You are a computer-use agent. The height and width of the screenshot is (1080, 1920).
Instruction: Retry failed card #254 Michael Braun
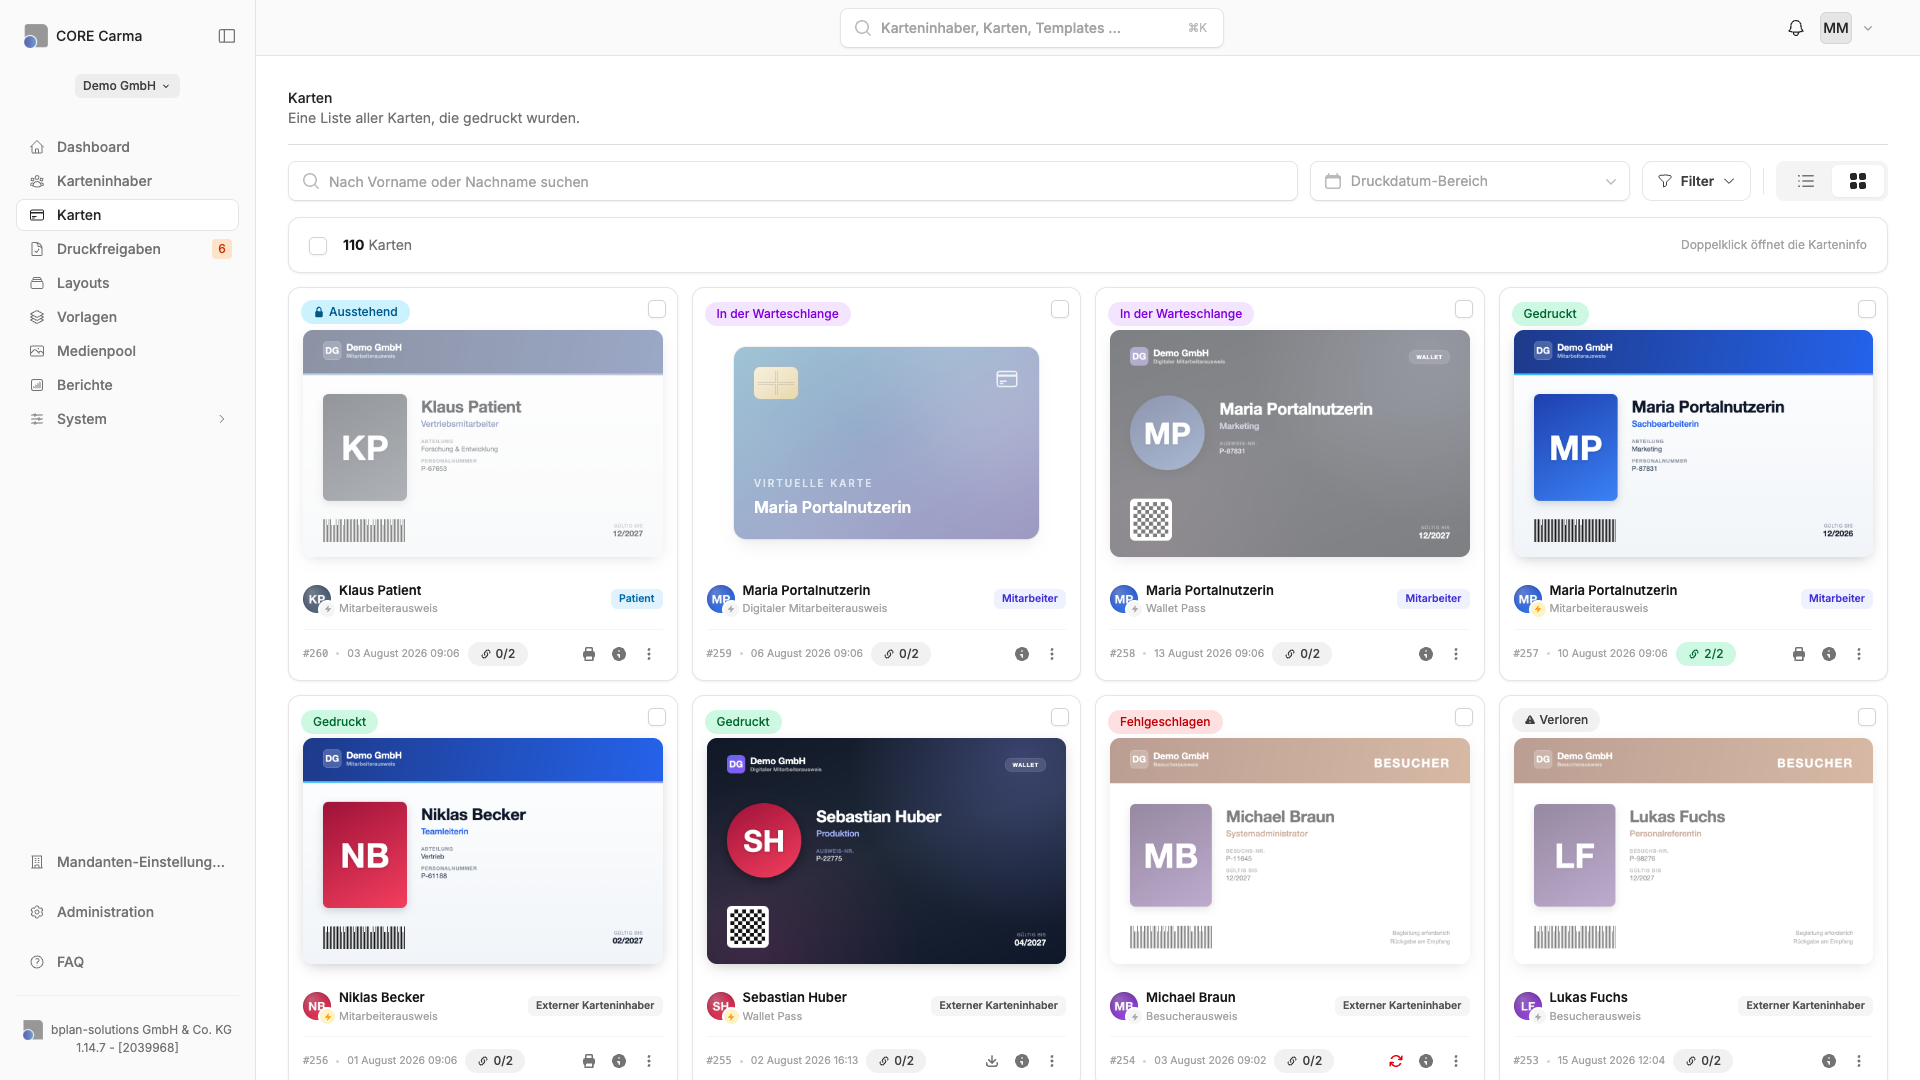[x=1396, y=1061]
